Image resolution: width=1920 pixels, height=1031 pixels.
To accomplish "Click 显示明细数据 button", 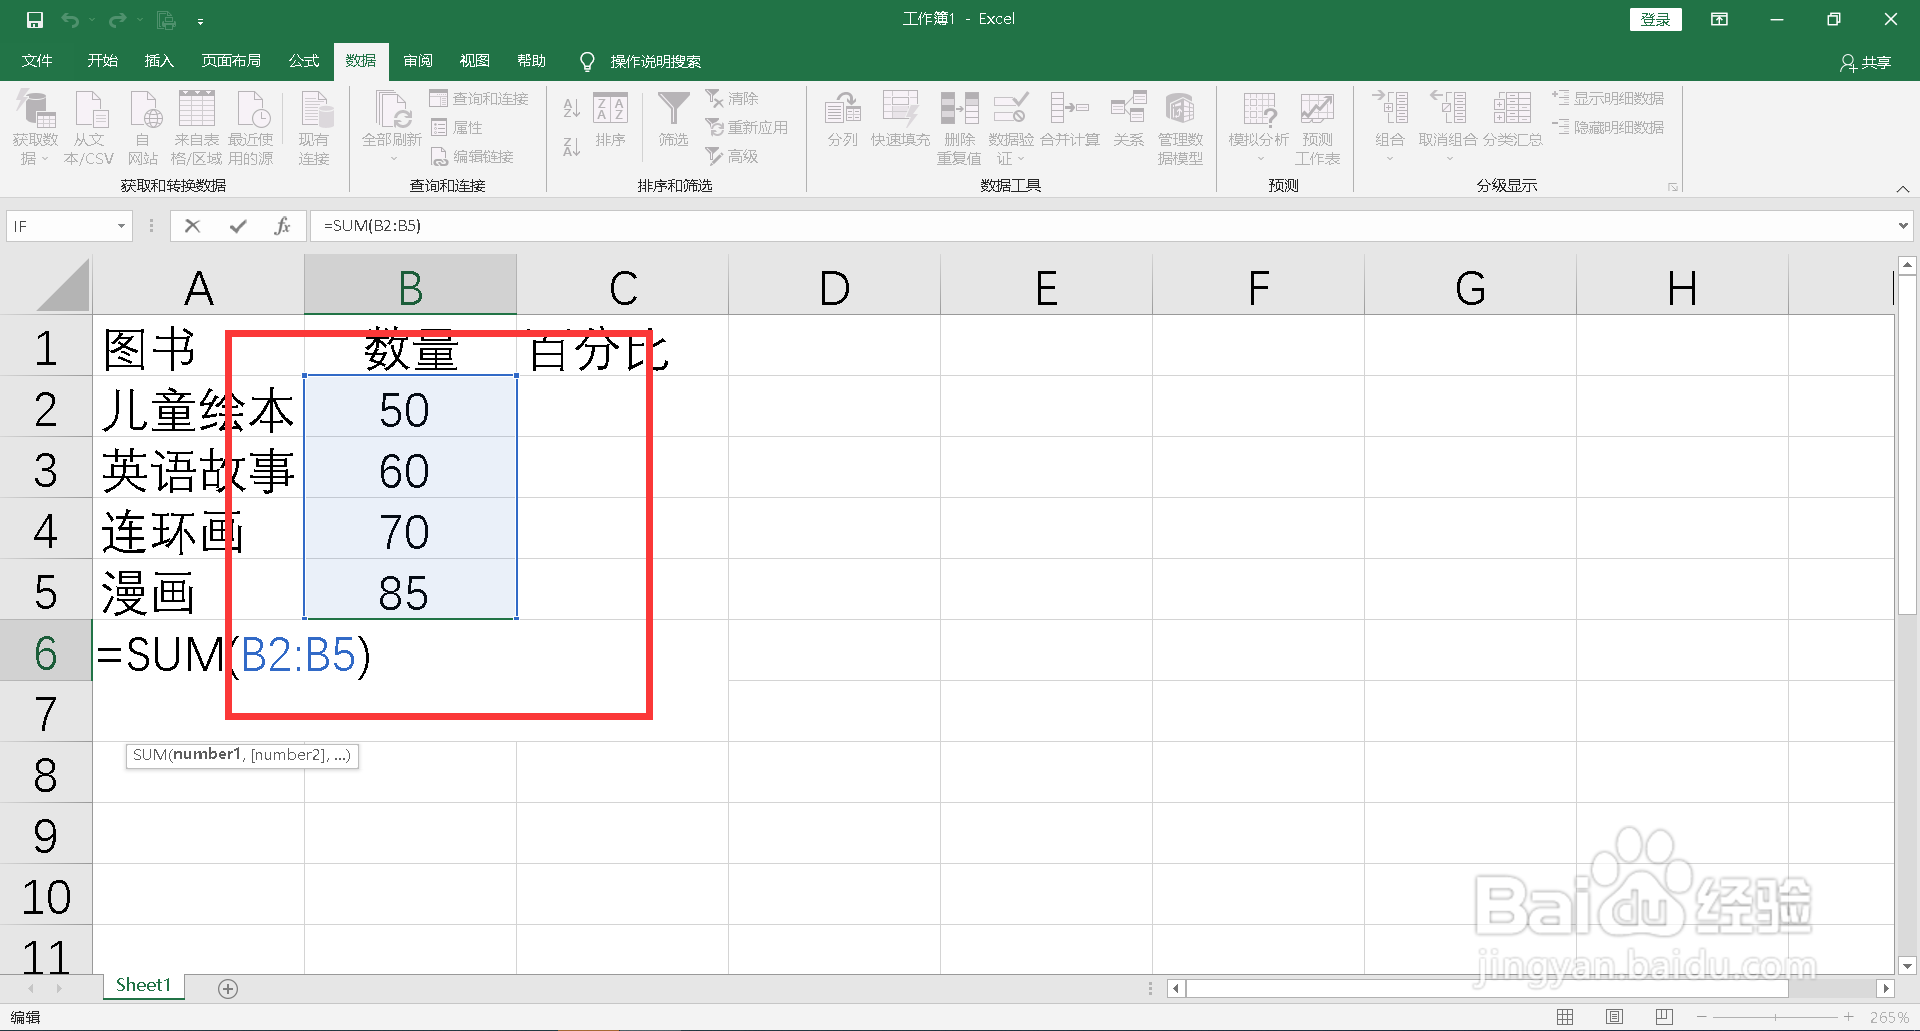I will pyautogui.click(x=1608, y=98).
